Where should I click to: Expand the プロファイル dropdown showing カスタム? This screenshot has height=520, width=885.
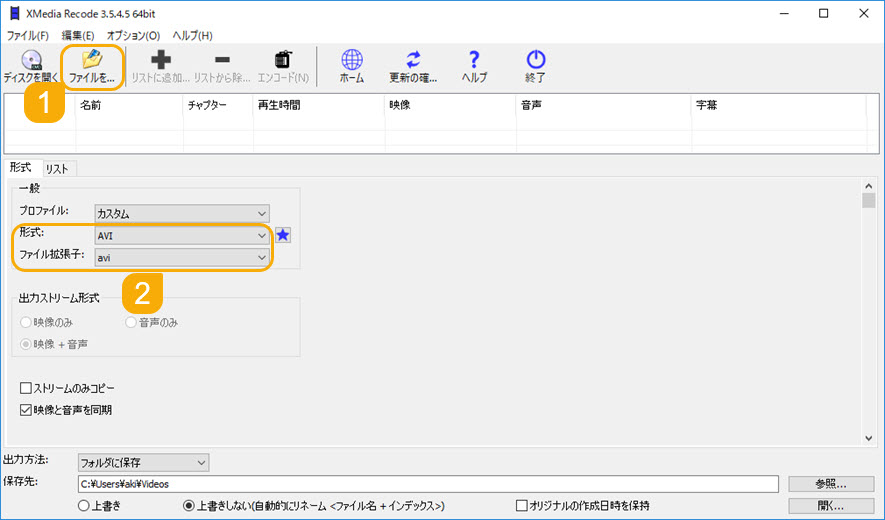[x=182, y=213]
